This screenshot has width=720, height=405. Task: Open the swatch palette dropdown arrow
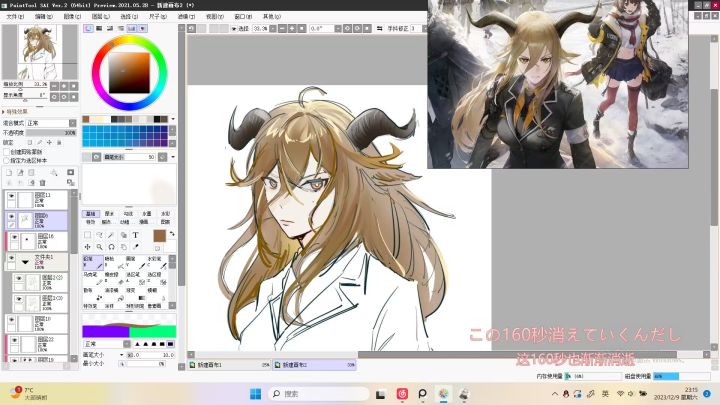173,119
